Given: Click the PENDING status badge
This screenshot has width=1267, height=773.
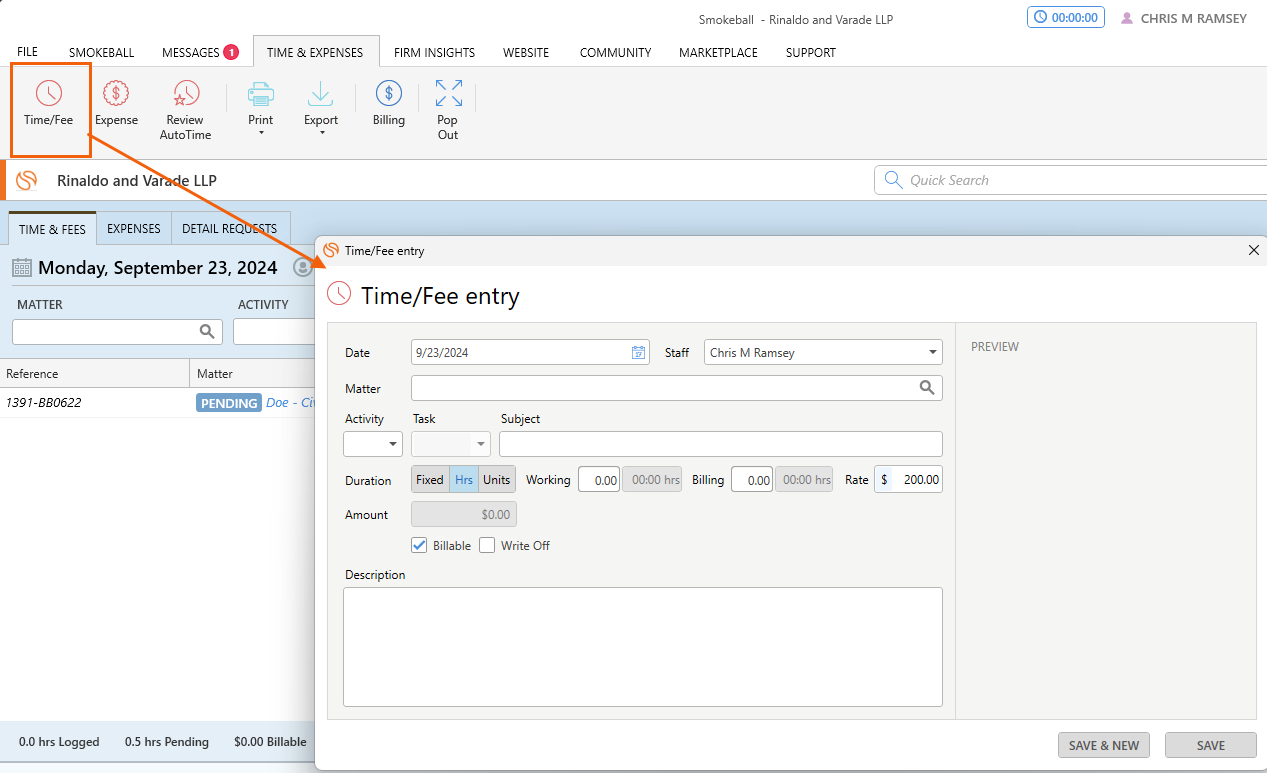Looking at the screenshot, I should point(229,403).
